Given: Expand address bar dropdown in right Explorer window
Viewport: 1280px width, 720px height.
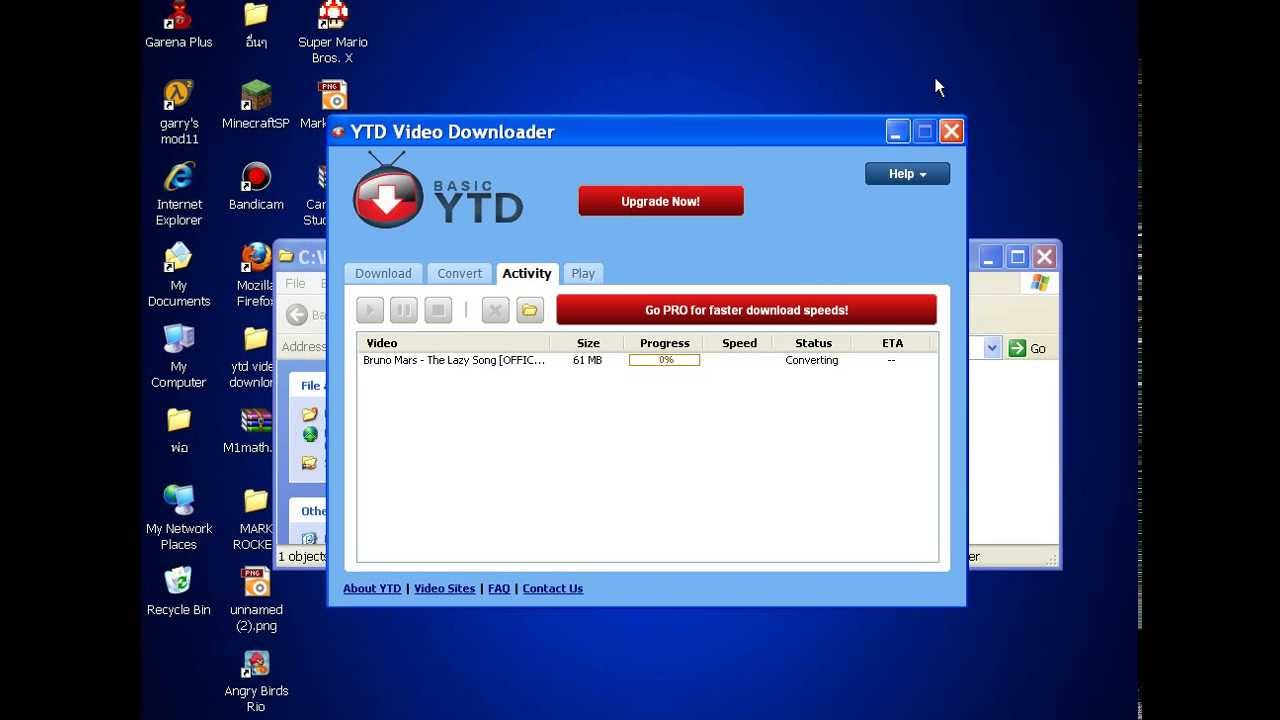Looking at the screenshot, I should tap(992, 348).
